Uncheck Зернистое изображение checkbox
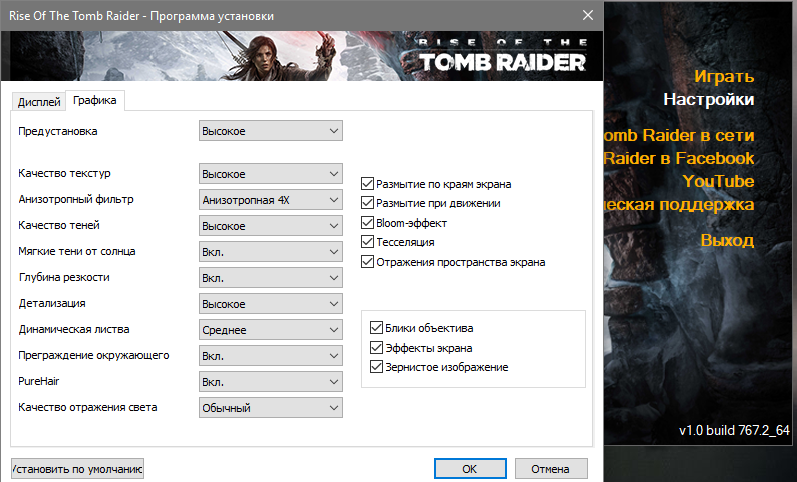 [x=376, y=367]
